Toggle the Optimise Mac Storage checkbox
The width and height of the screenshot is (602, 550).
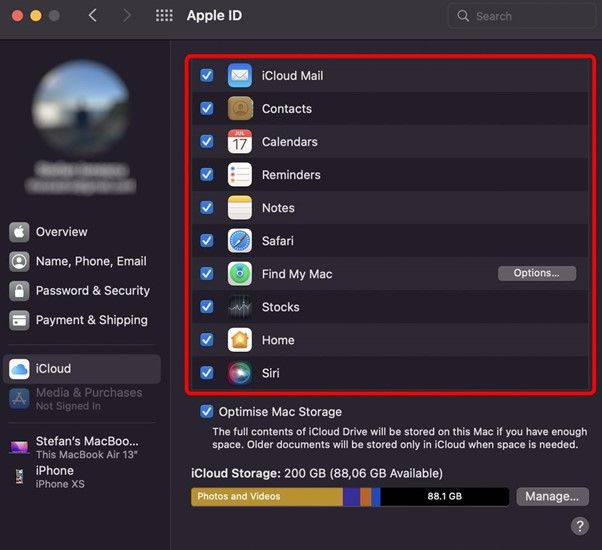(207, 411)
